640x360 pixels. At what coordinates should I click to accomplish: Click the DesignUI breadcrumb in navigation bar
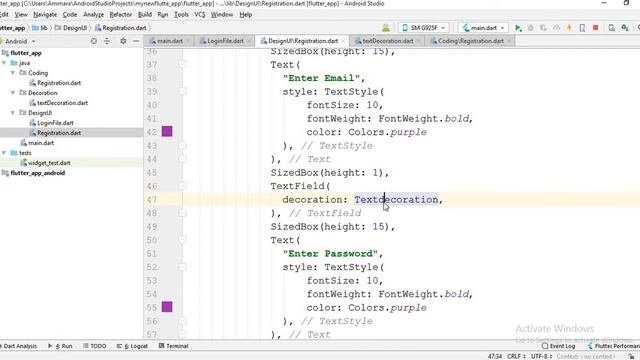71,28
